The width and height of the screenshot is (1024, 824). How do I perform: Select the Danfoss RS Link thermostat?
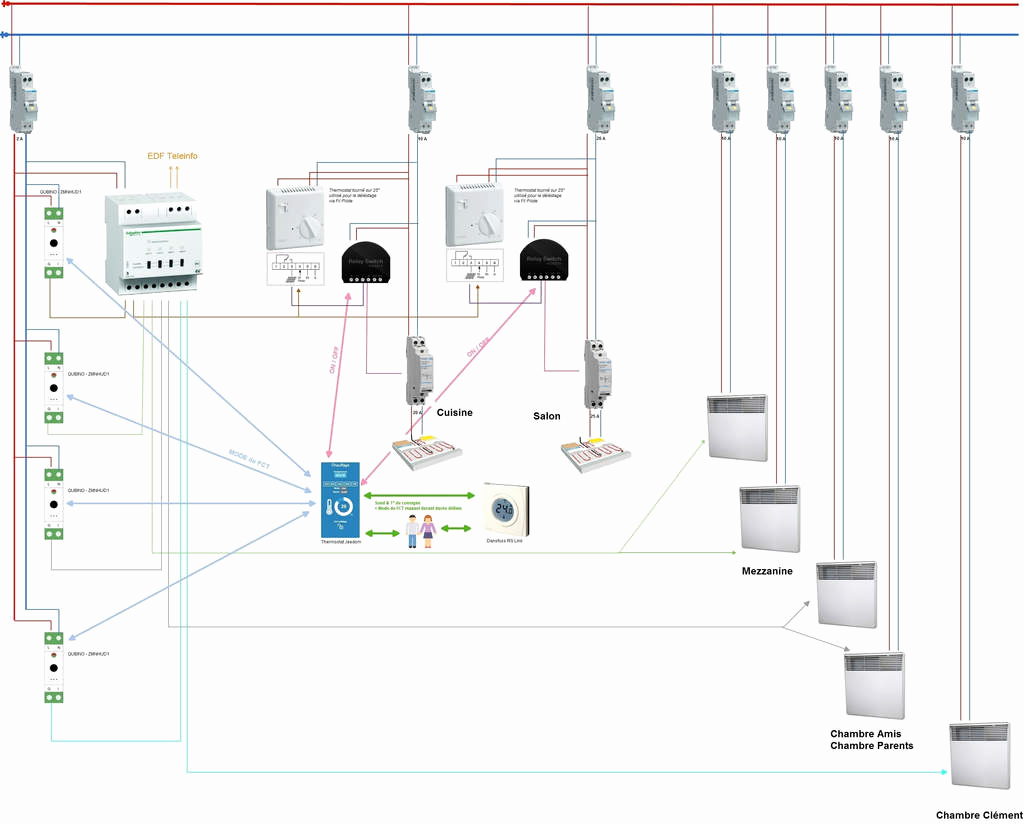click(506, 510)
